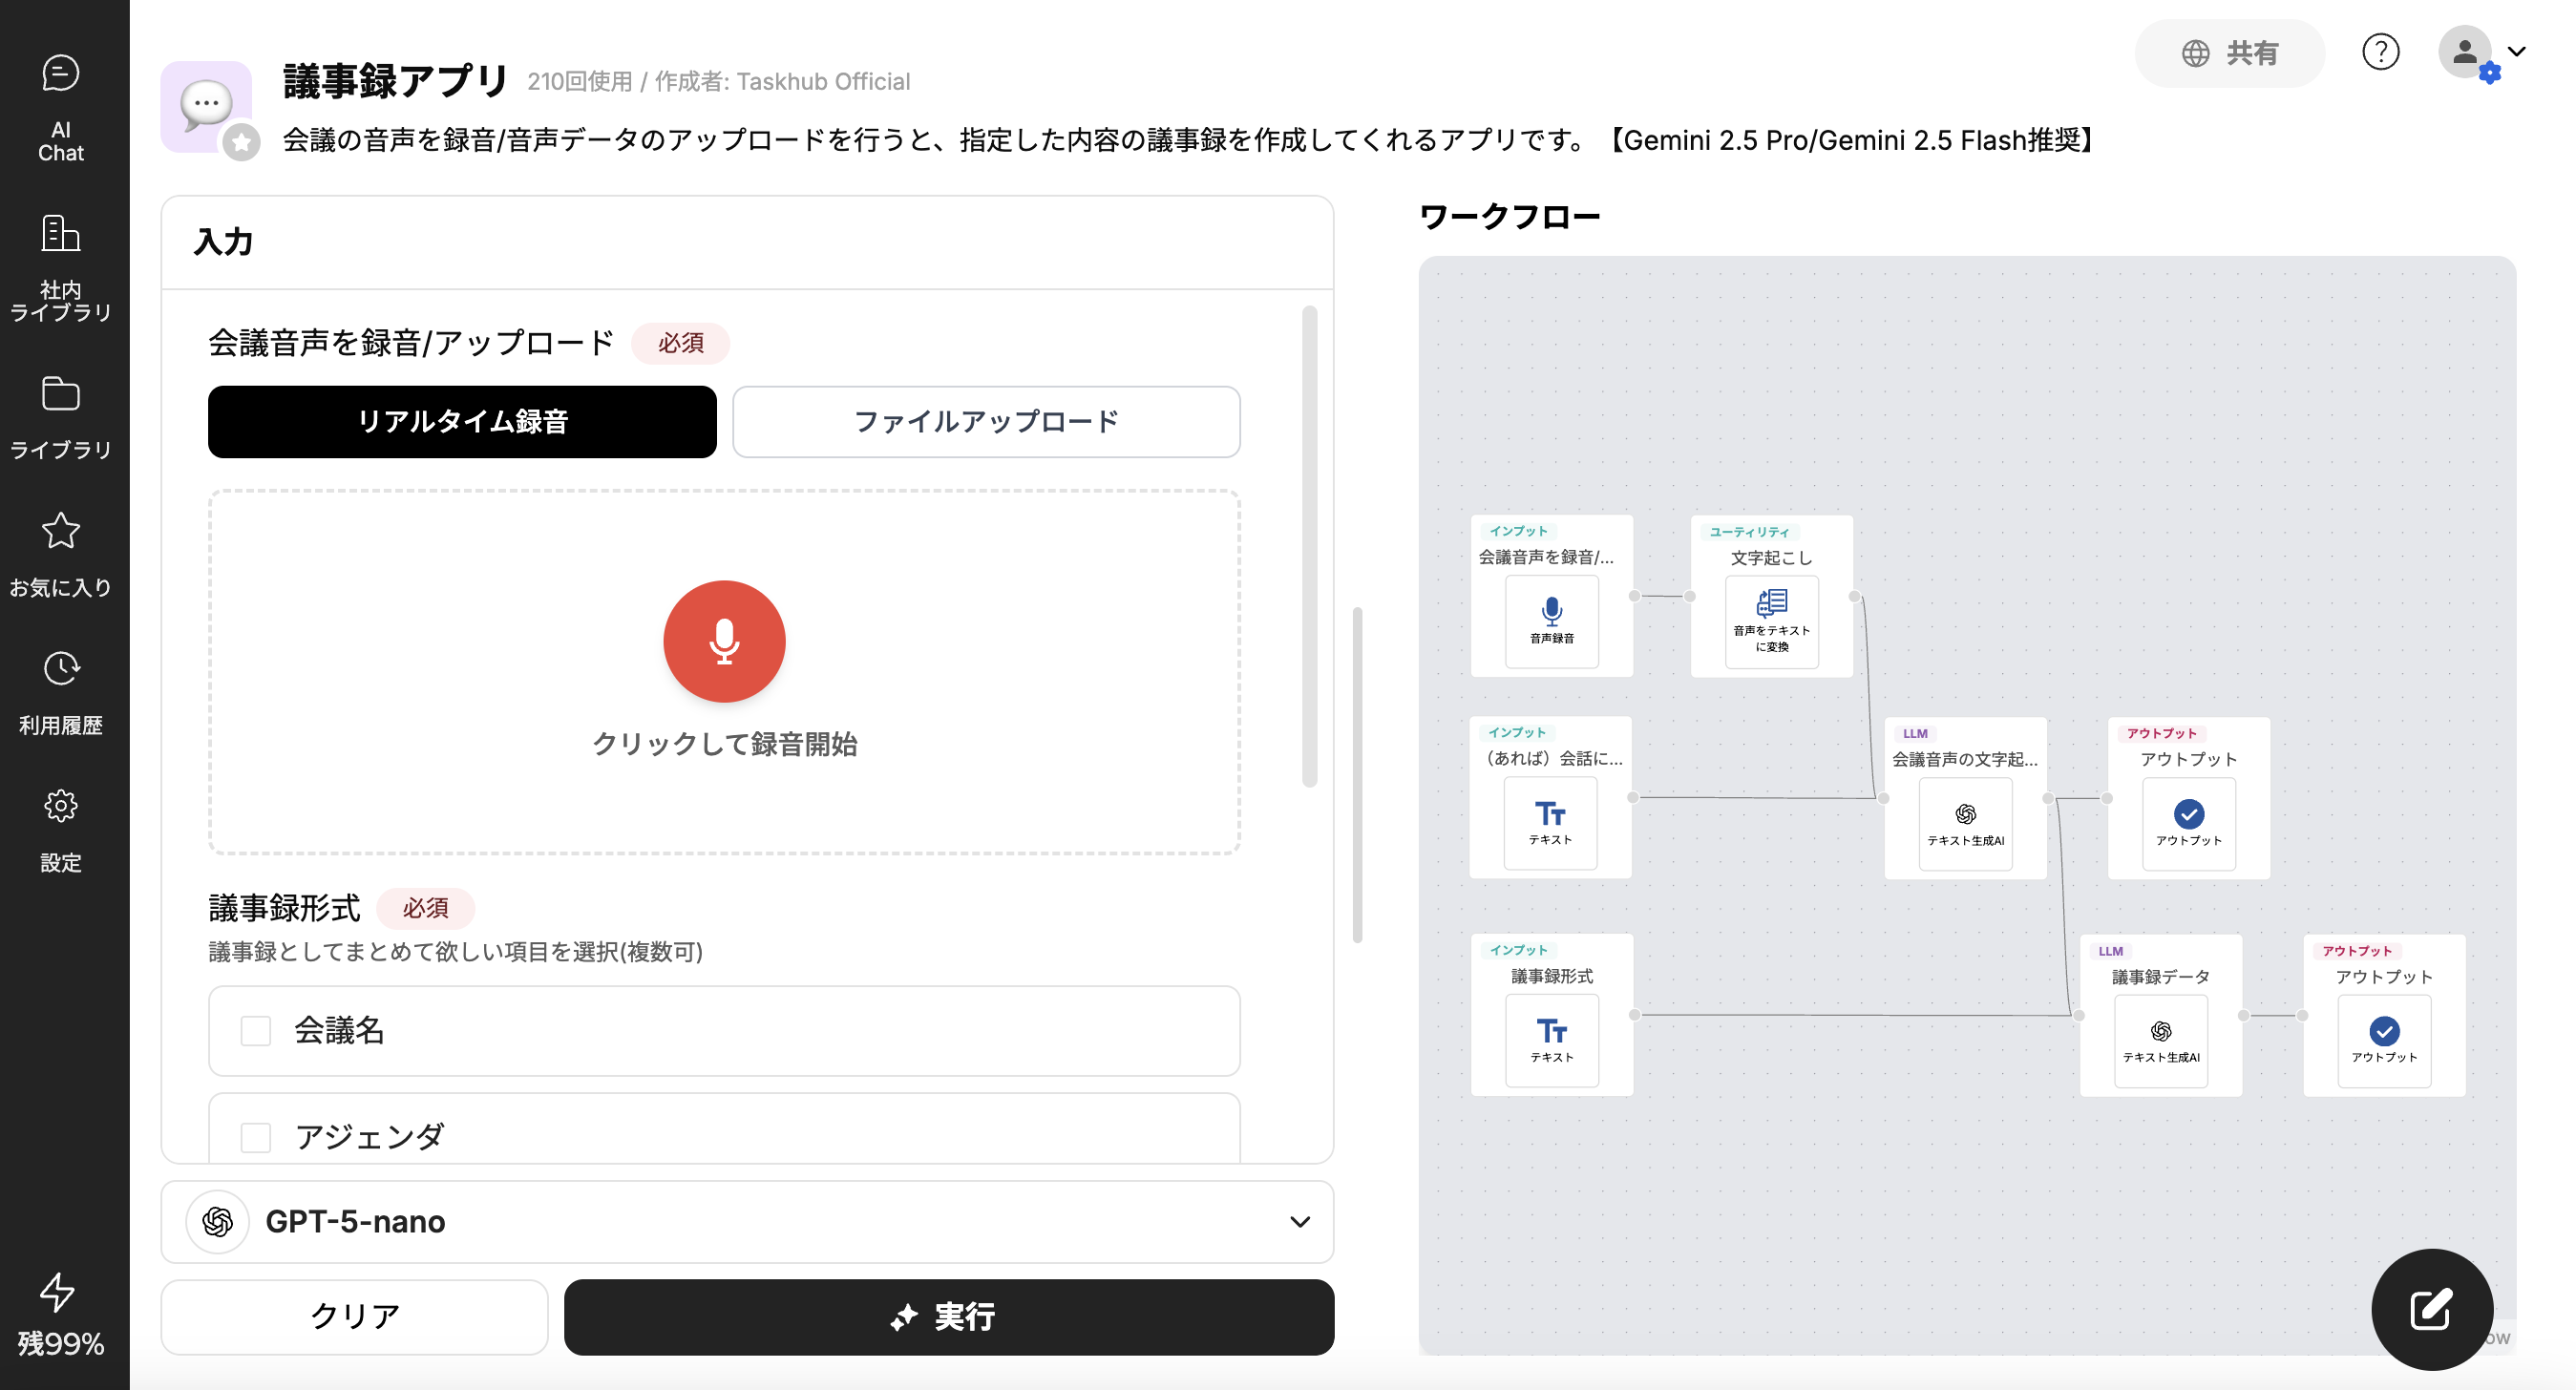This screenshot has height=1390, width=2576.
Task: Select the リアルタイム録音 tab
Action: (x=462, y=421)
